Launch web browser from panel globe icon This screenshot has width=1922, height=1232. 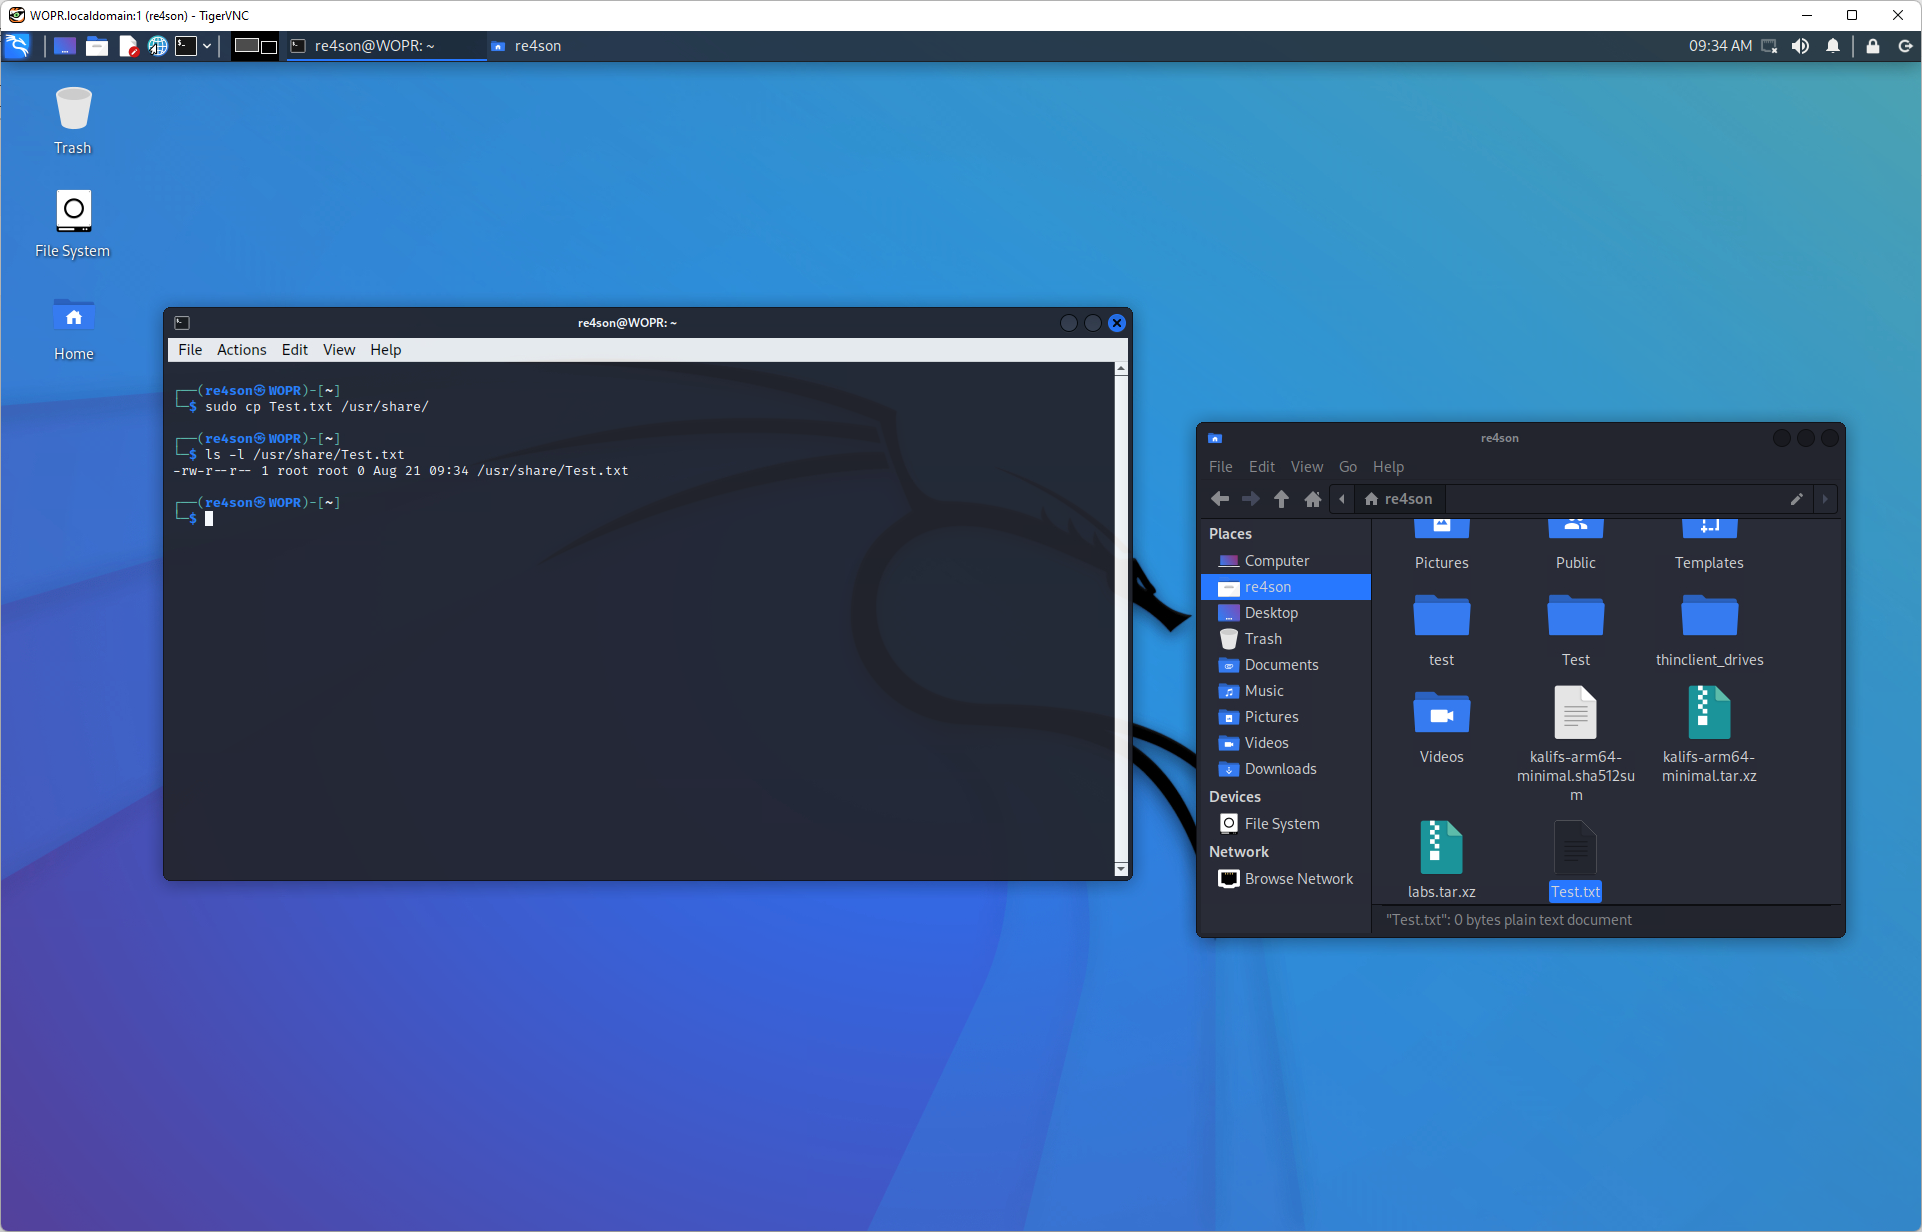click(157, 46)
